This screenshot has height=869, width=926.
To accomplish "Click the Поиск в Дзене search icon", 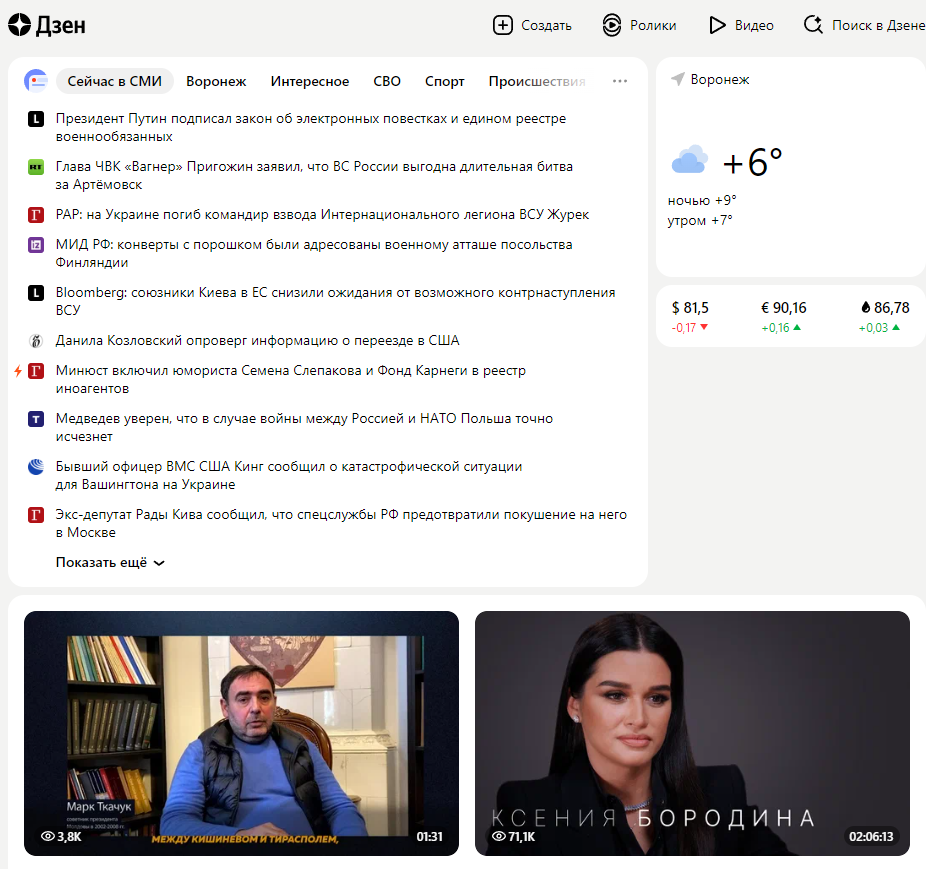I will click(813, 24).
